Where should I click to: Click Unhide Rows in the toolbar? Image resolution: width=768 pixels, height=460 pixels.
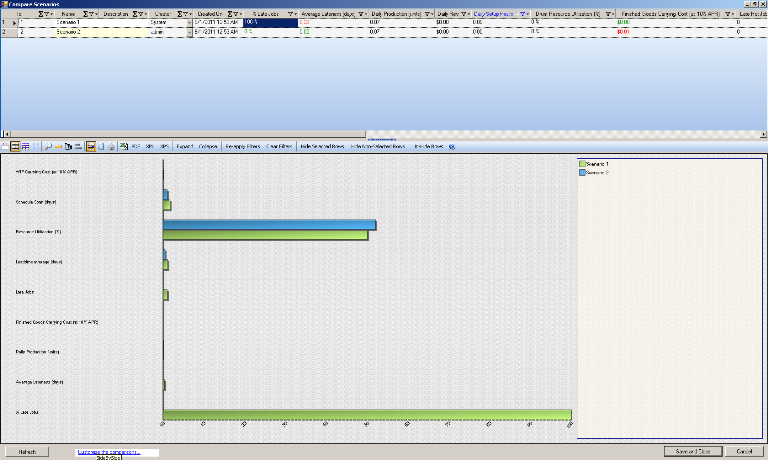point(429,146)
